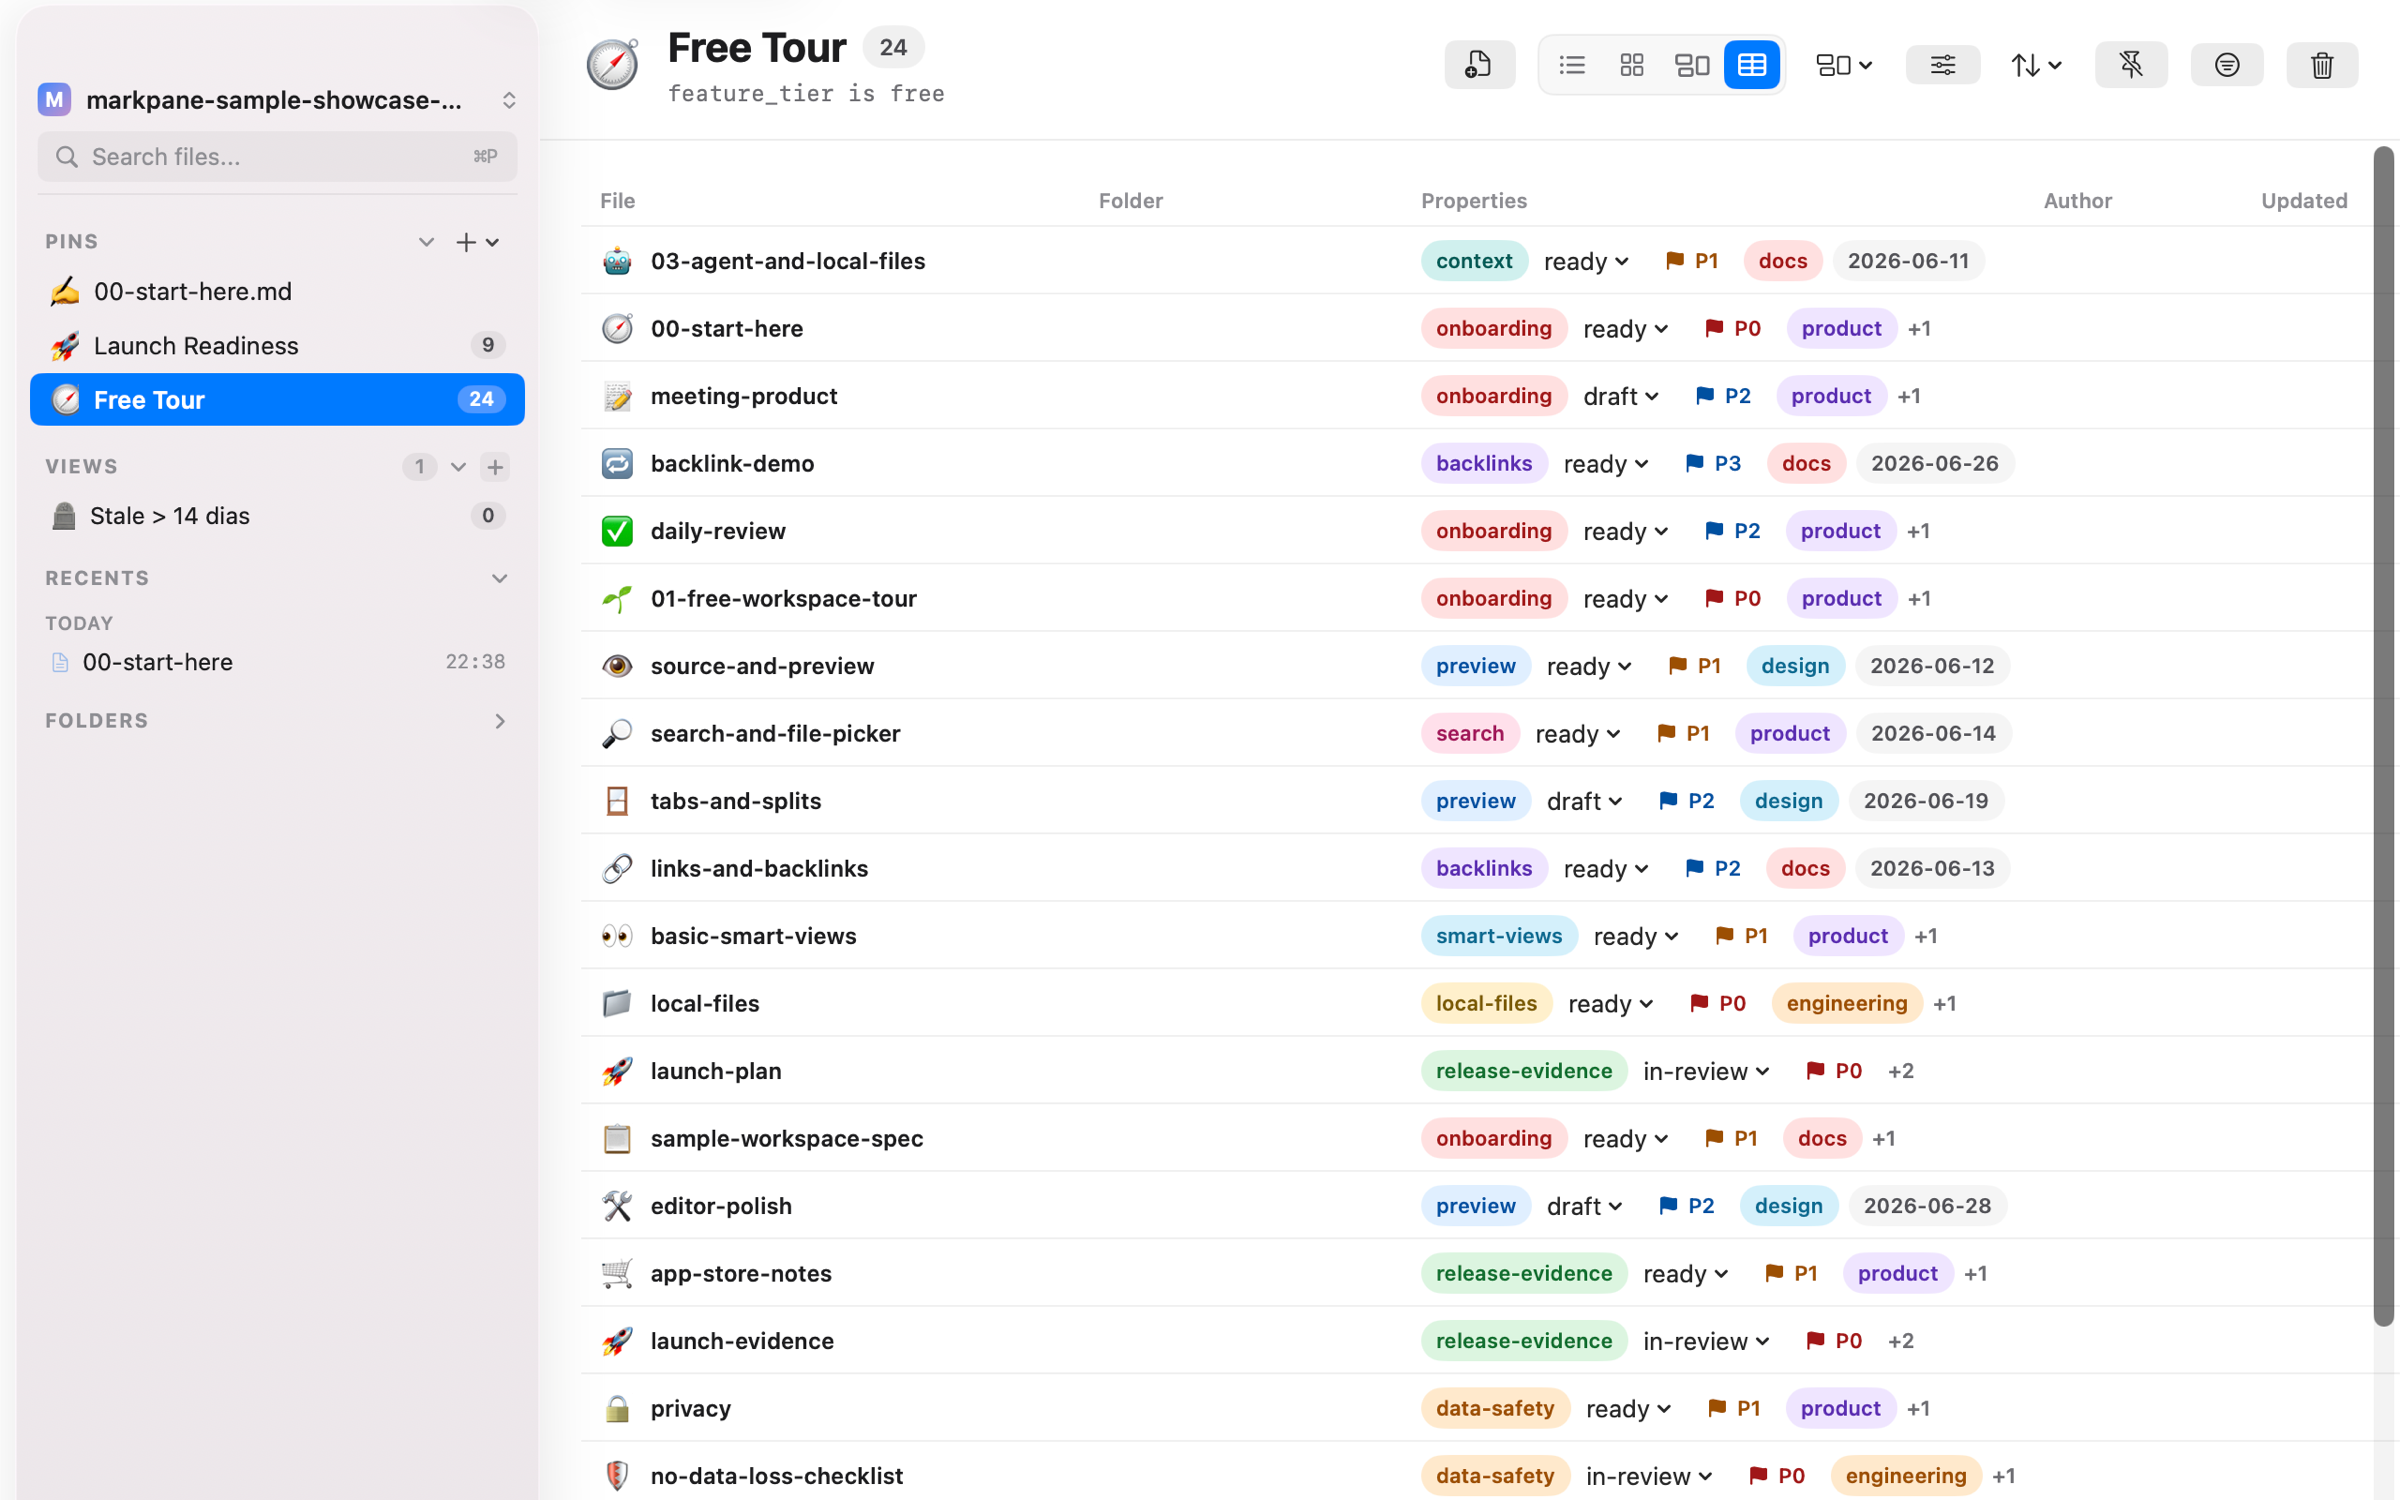Click the compass icon beside Free Tour title
This screenshot has width=2400, height=1500.
pos(612,65)
